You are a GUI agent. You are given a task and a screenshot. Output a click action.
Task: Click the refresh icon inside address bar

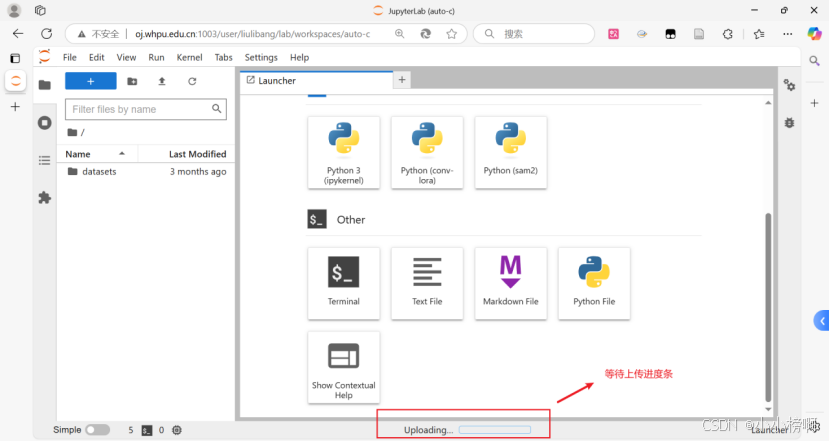[x=426, y=34]
